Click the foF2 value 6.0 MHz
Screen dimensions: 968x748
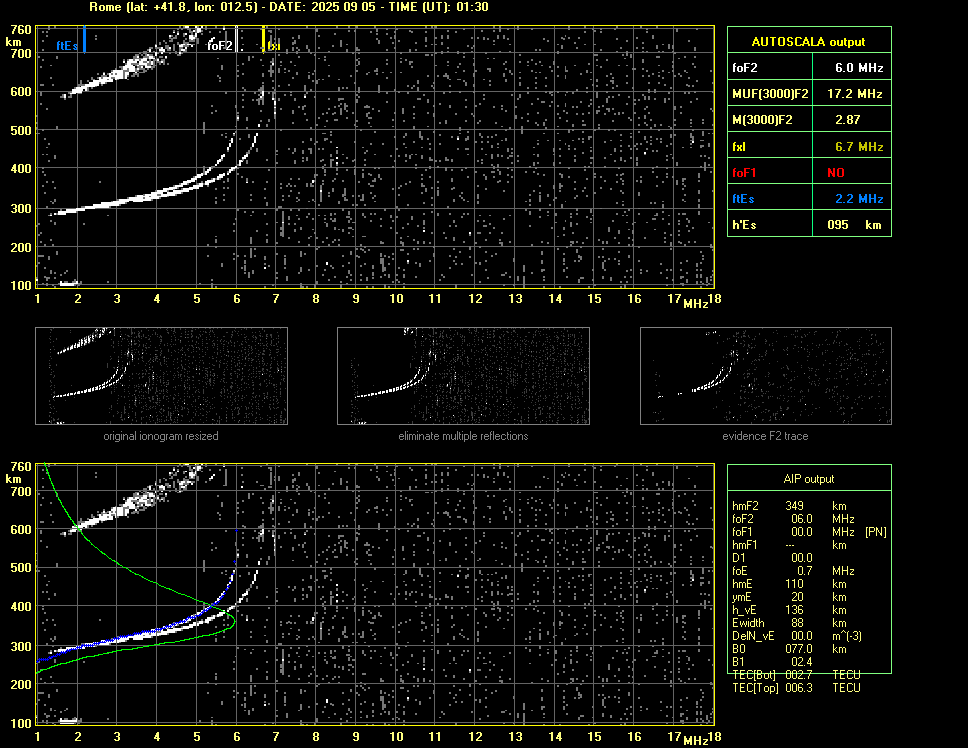[859, 68]
